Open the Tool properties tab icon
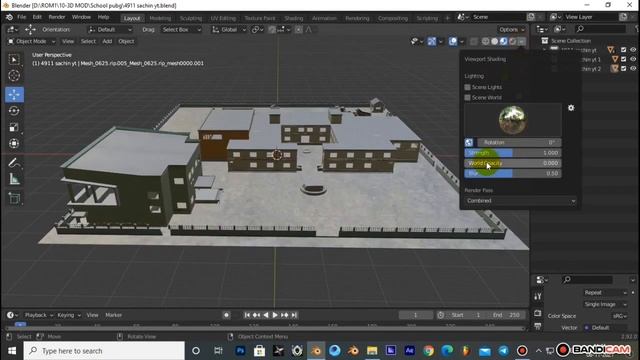The image size is (640, 360). (x=538, y=296)
